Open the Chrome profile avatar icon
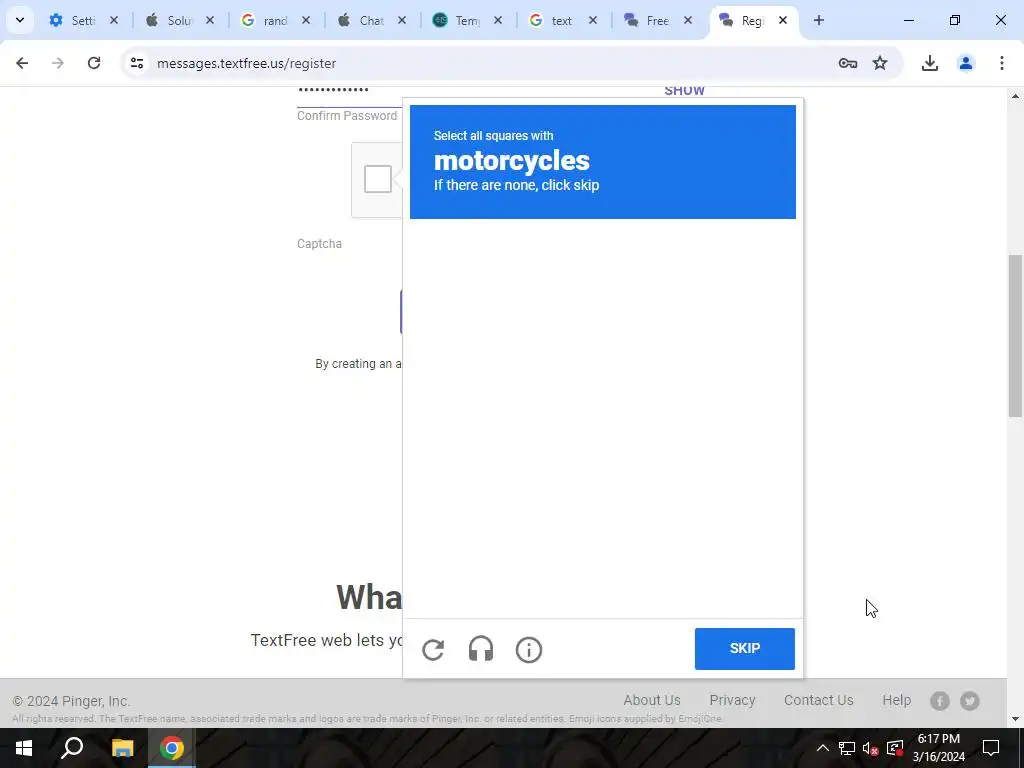 tap(966, 63)
